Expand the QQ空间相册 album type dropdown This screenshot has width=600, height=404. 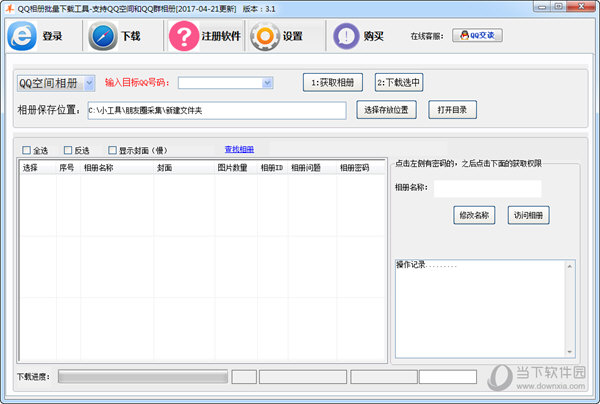click(89, 83)
